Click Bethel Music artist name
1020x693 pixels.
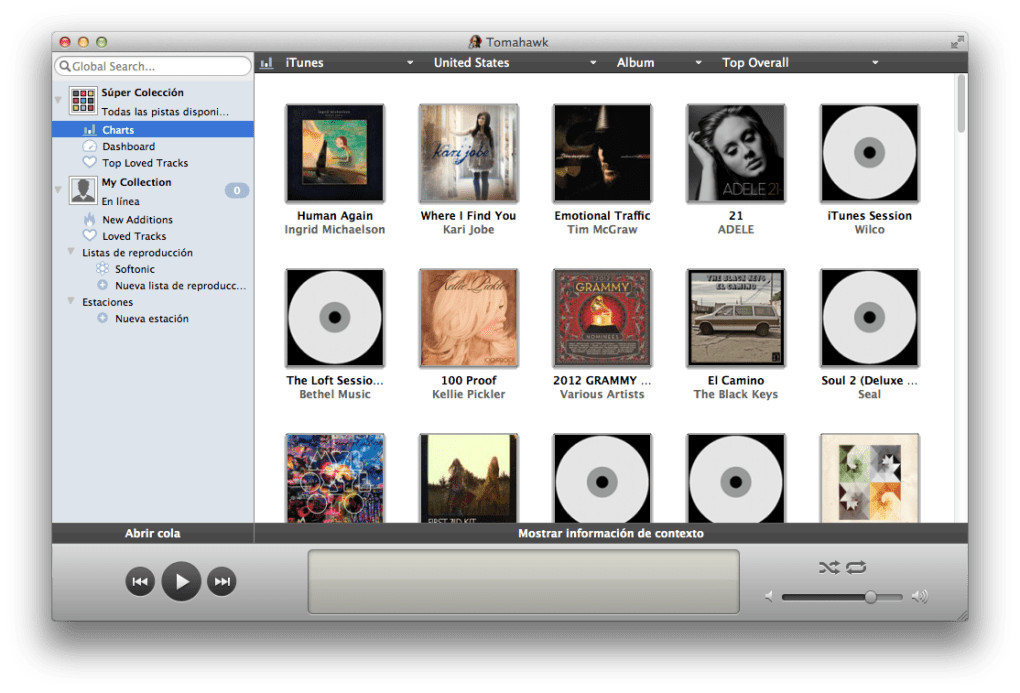pos(335,394)
